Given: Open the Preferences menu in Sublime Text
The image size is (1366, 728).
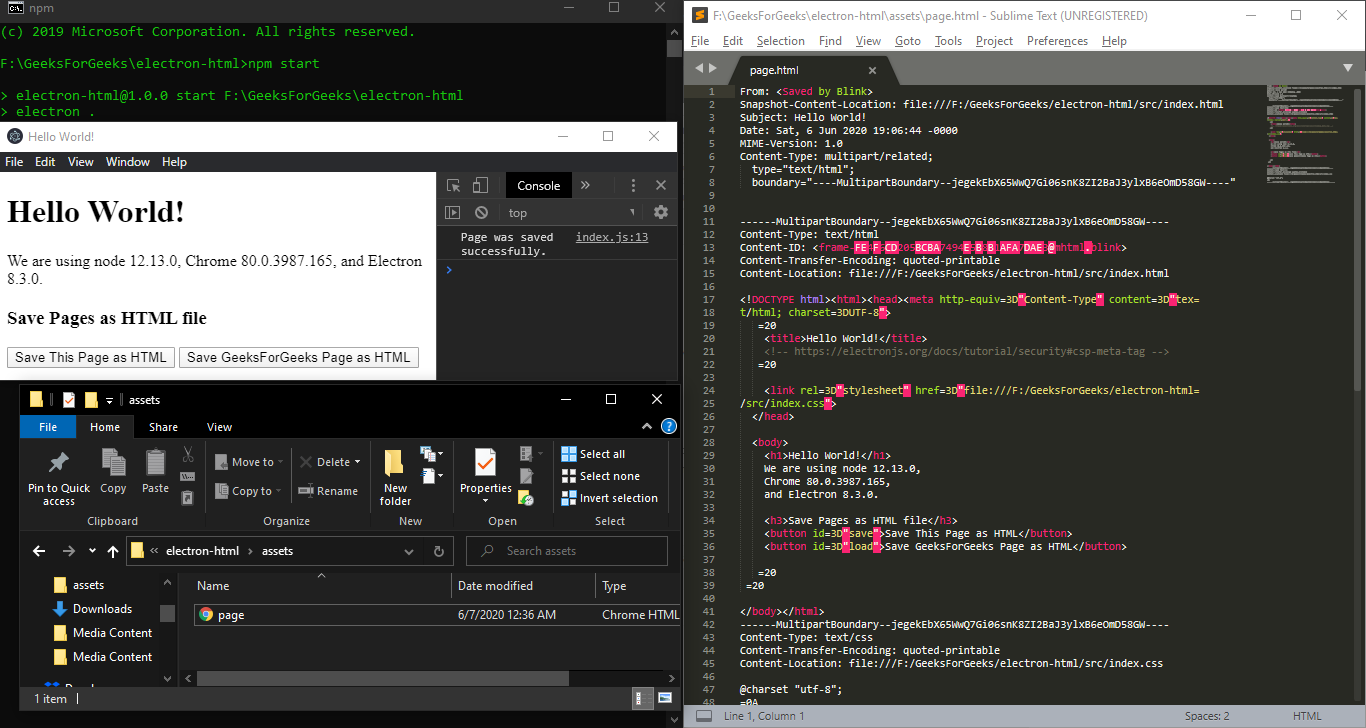Looking at the screenshot, I should point(1057,41).
